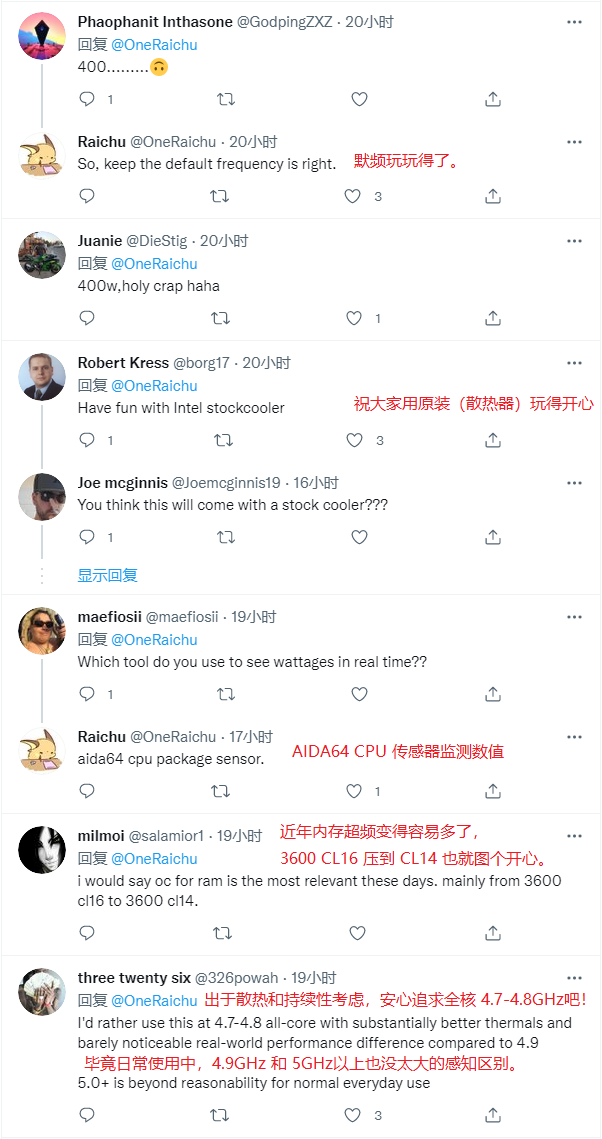The height and width of the screenshot is (1139, 602).
Task: Retweet Juanie's "400w, holy crap" tweet
Action: (221, 317)
